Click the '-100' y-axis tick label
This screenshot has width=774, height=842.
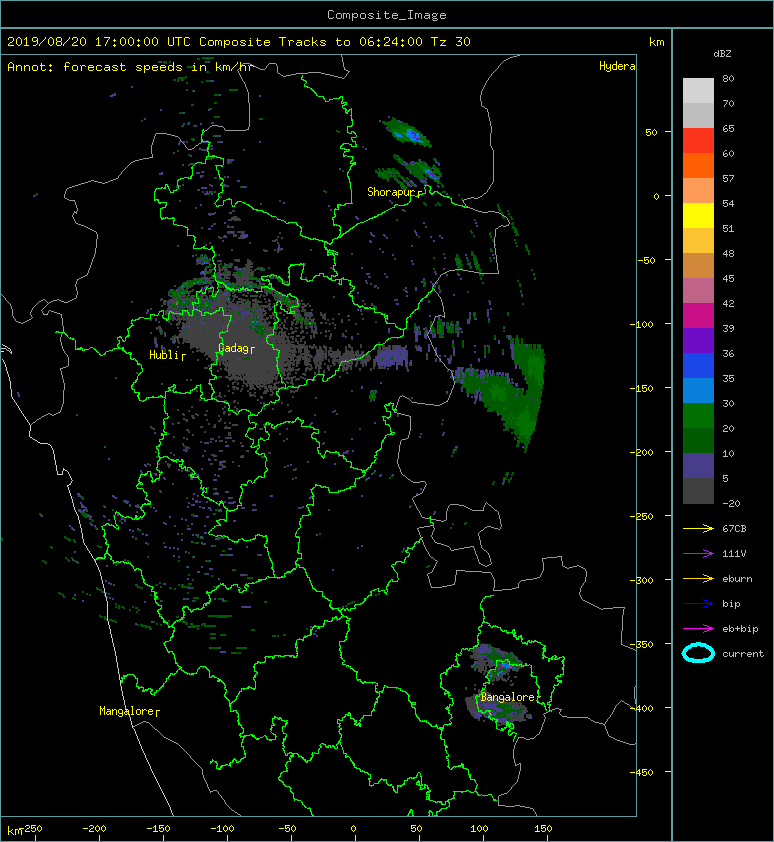[641, 324]
